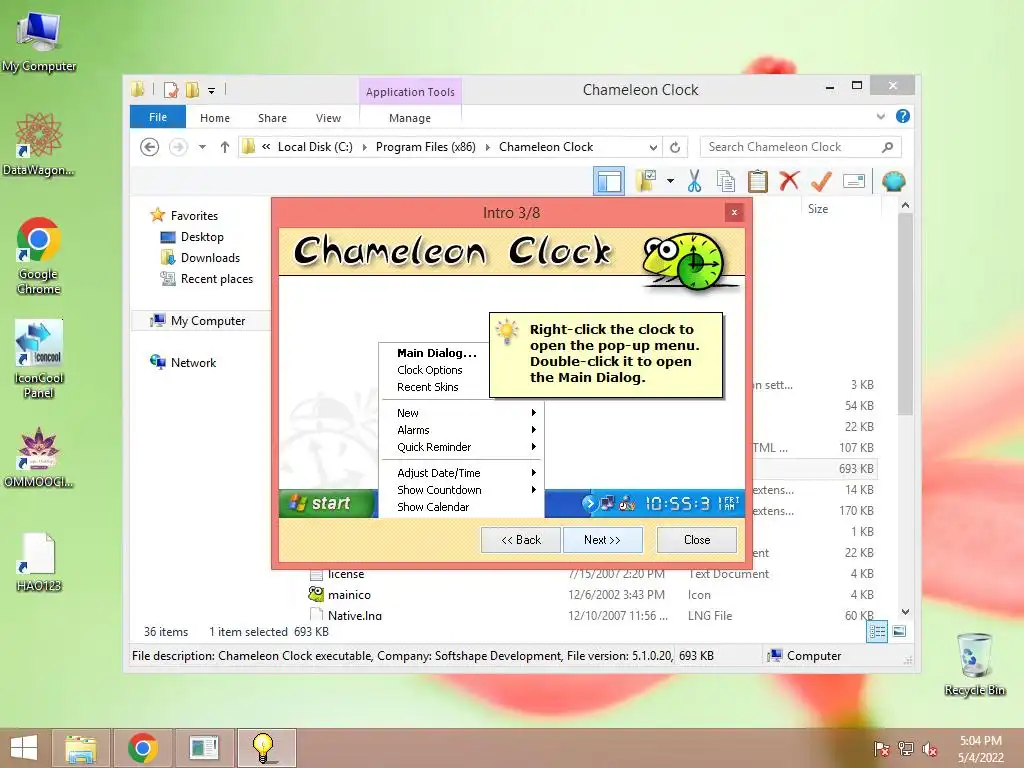This screenshot has width=1024, height=768.
Task: Click the Copy icon in toolbar
Action: (726, 181)
